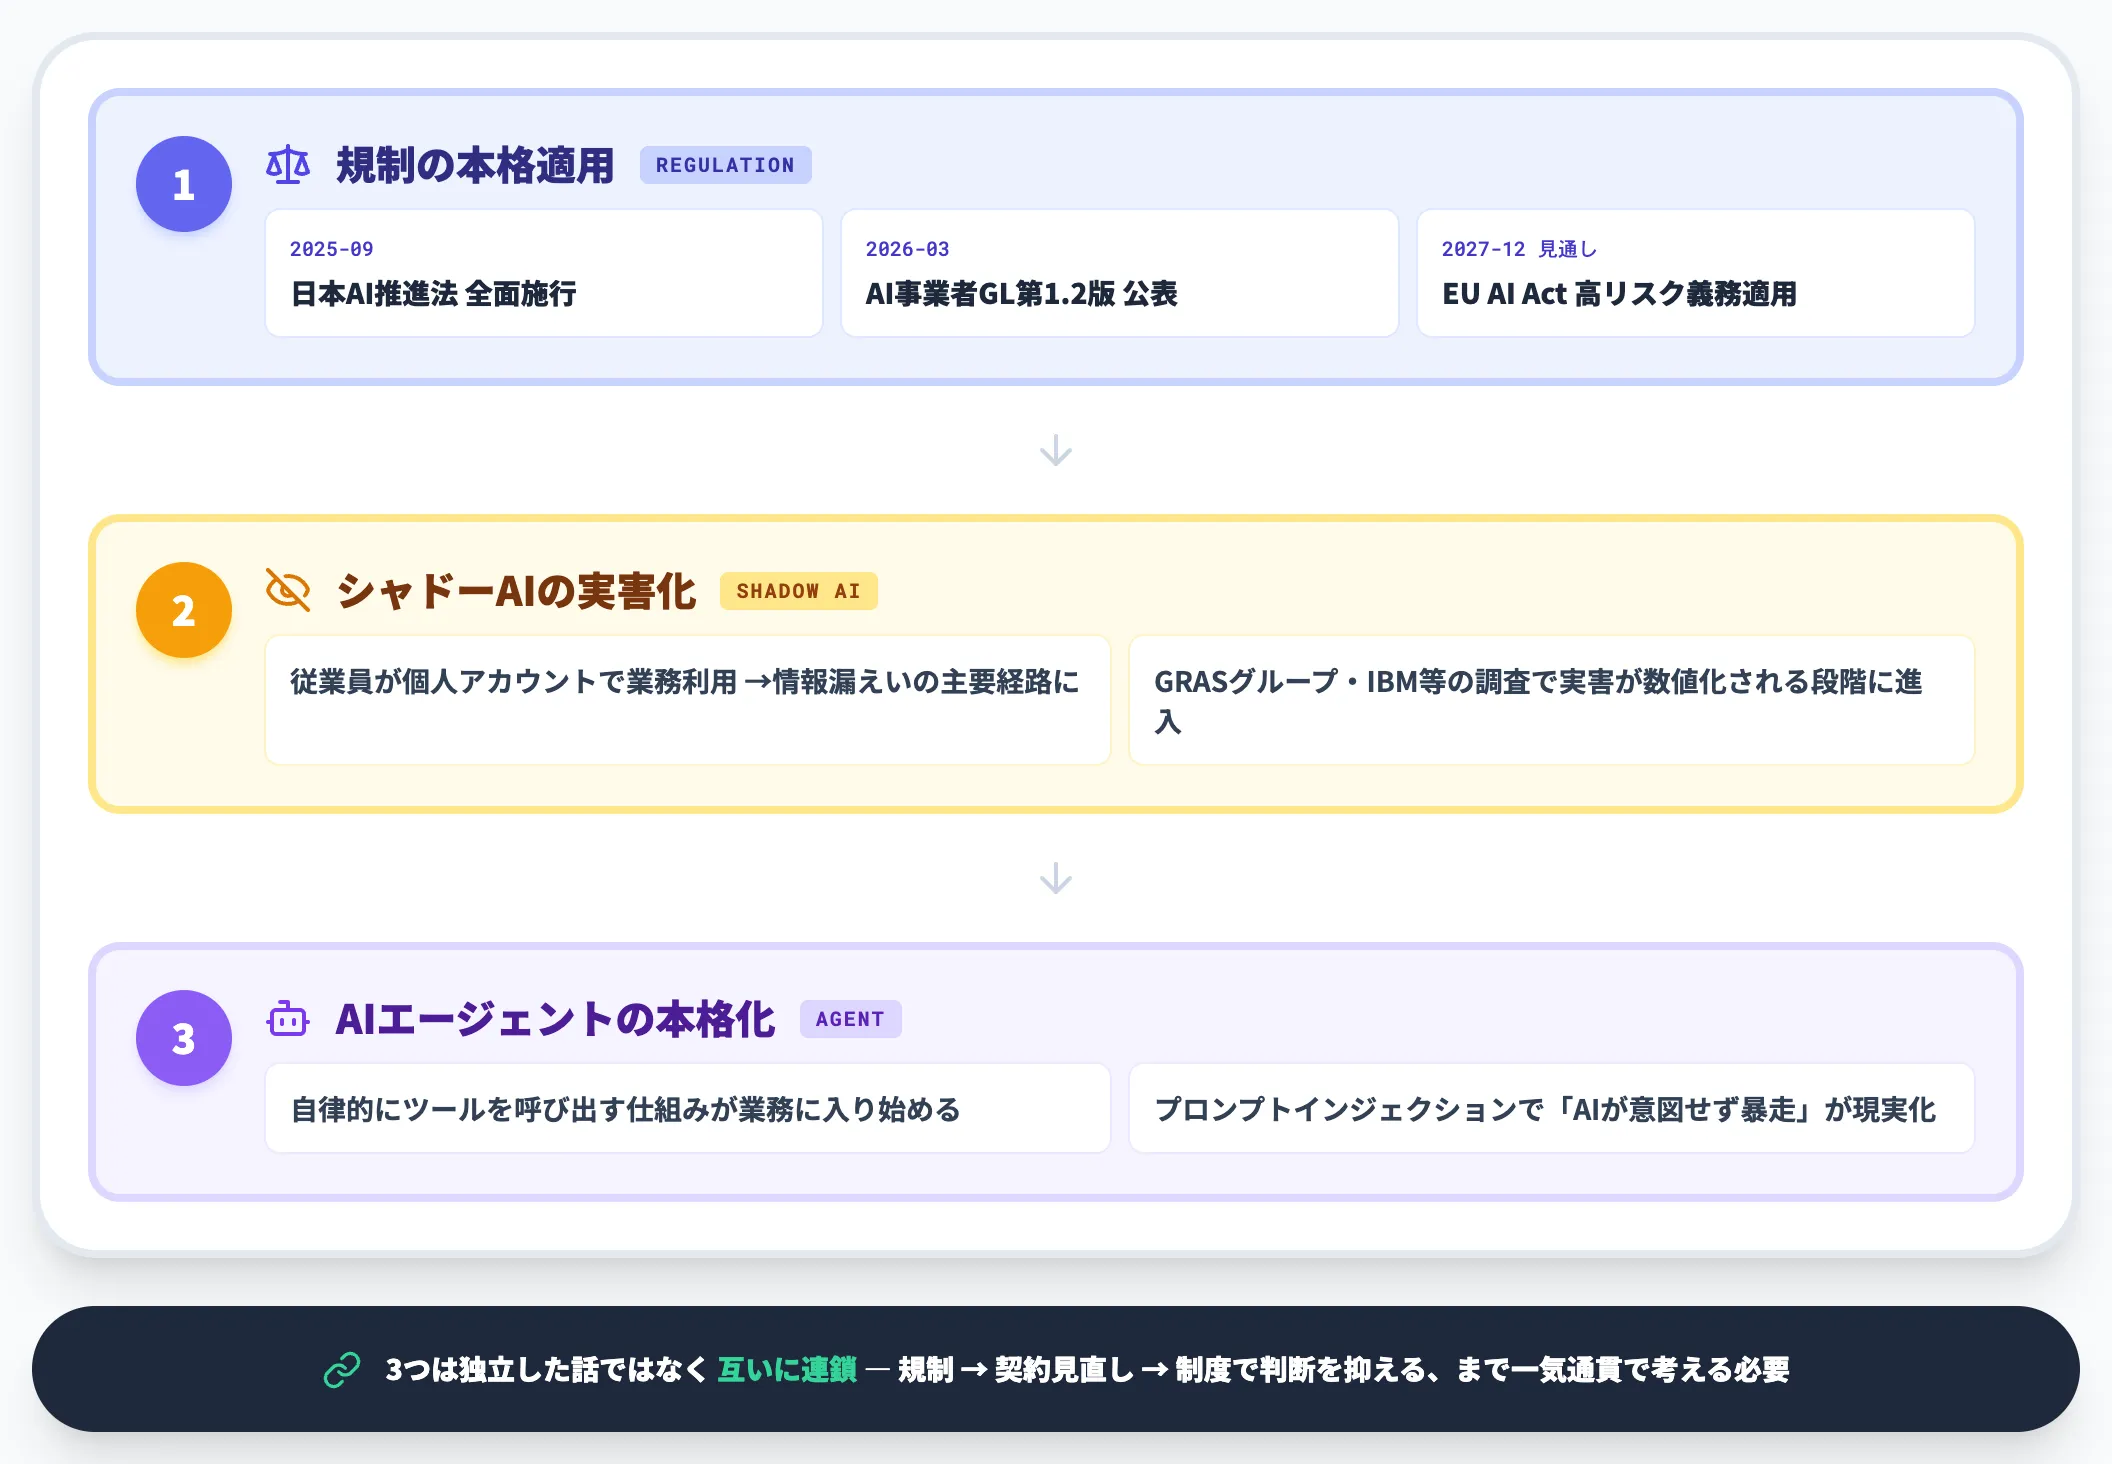Click the 規制の本格適用 heading

(x=475, y=165)
